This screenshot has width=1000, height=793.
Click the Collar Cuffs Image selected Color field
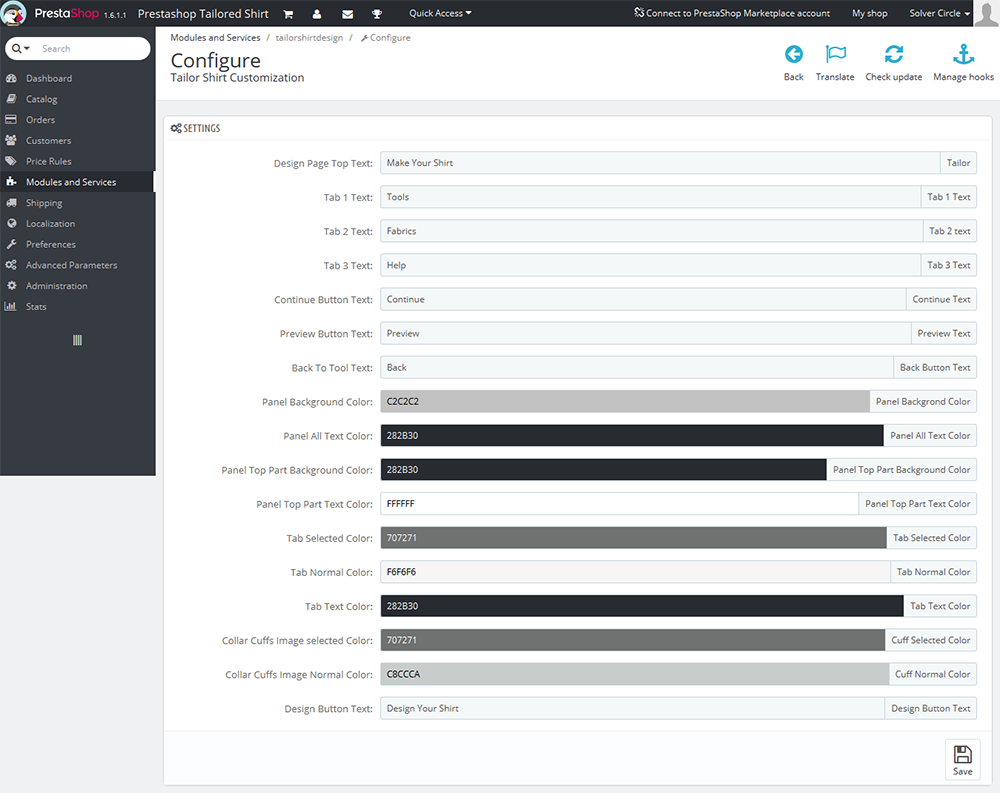point(633,640)
